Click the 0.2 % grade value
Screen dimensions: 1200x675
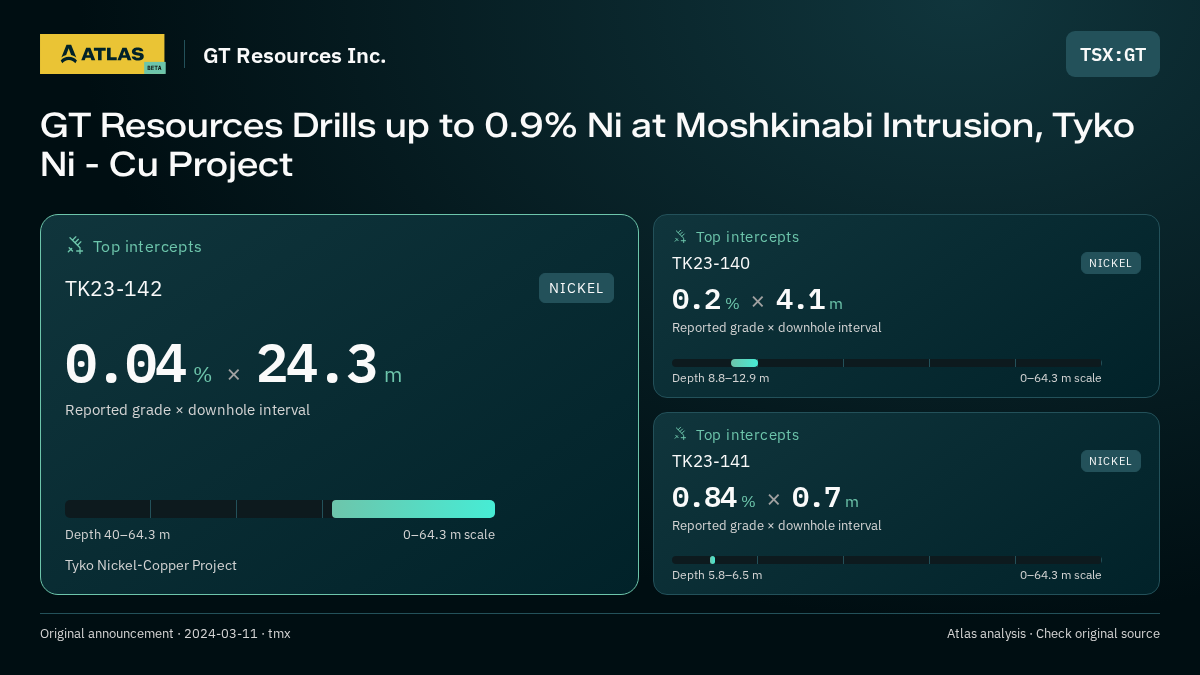[x=705, y=300]
